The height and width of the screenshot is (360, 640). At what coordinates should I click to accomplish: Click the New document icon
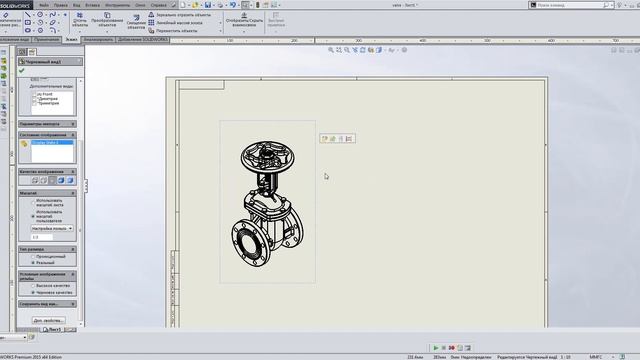click(x=183, y=5)
